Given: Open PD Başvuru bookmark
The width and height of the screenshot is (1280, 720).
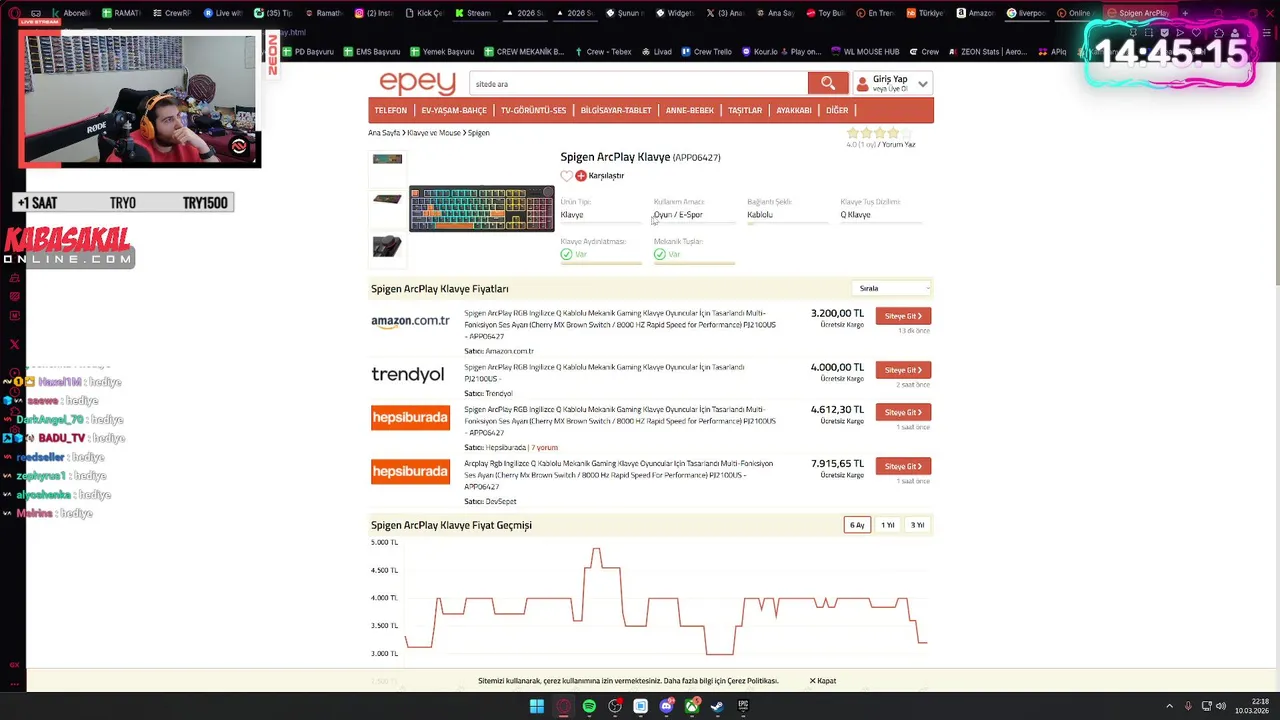Looking at the screenshot, I should pos(308,51).
